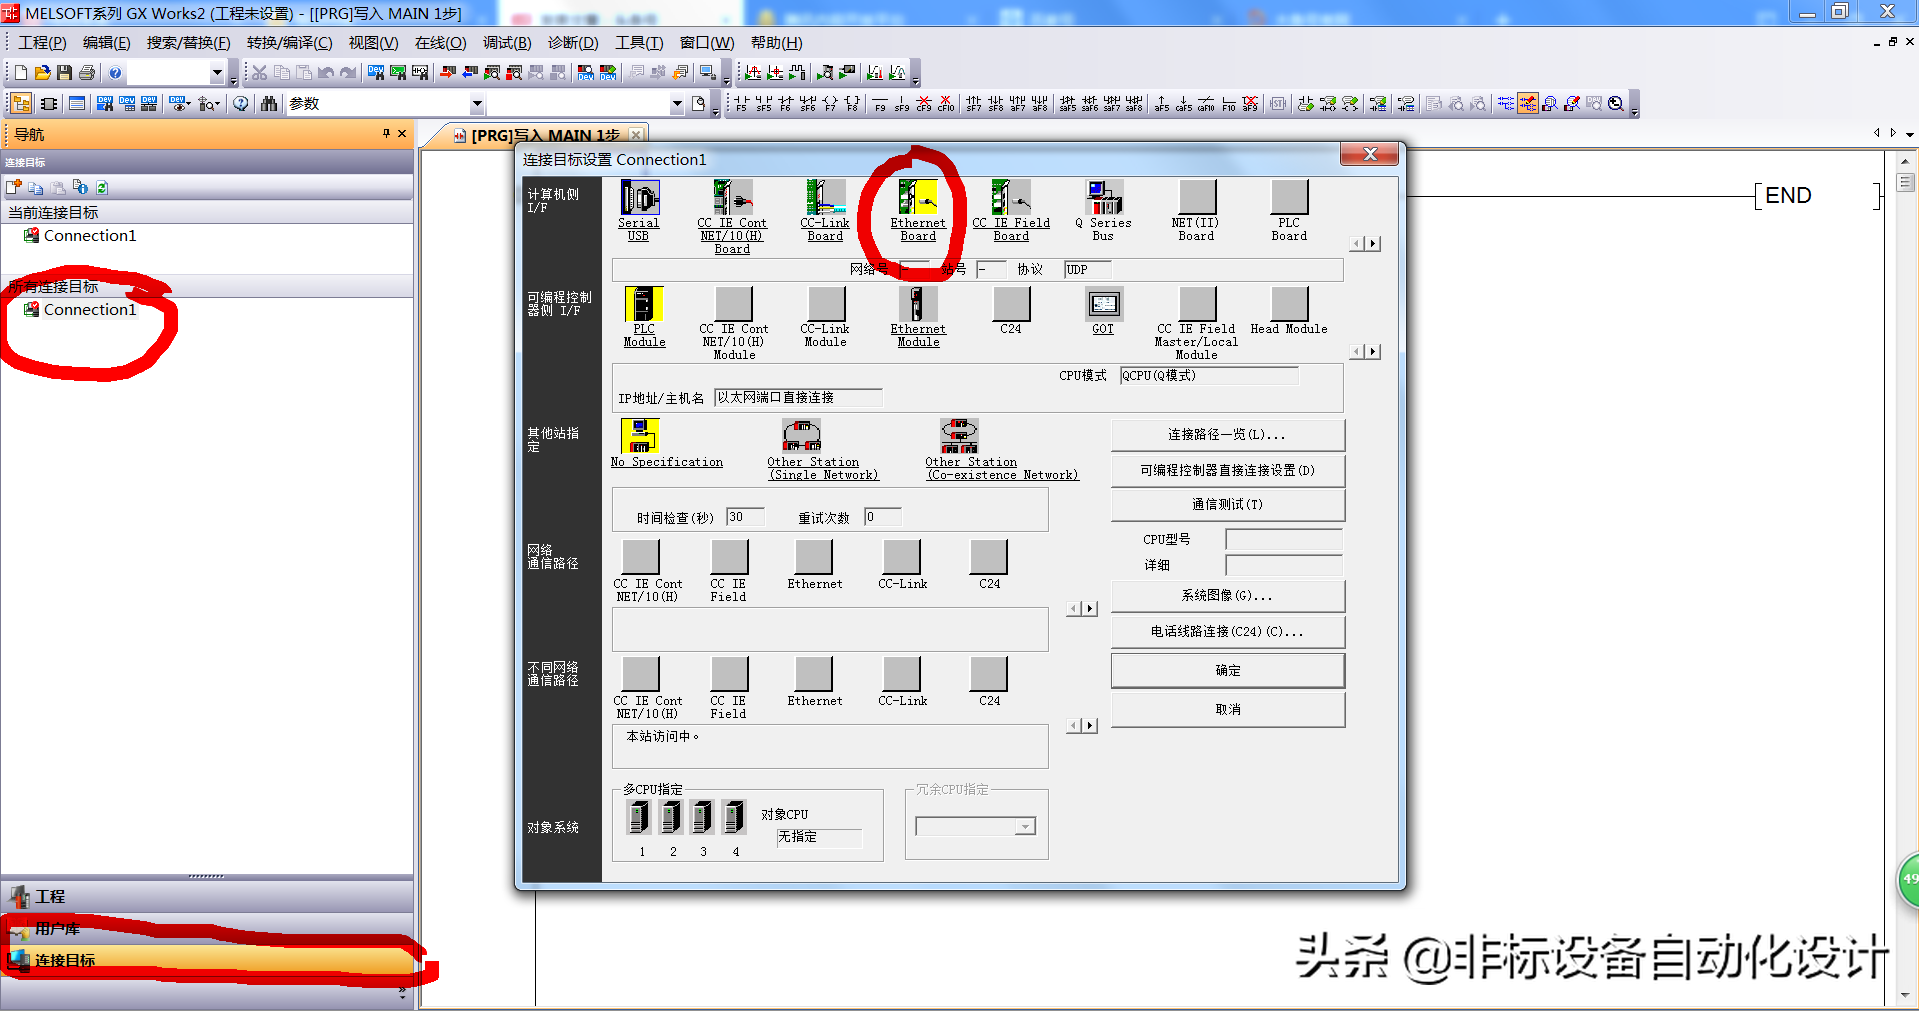The width and height of the screenshot is (1919, 1011).
Task: Insert application instruction with F8 icon
Action: (852, 104)
